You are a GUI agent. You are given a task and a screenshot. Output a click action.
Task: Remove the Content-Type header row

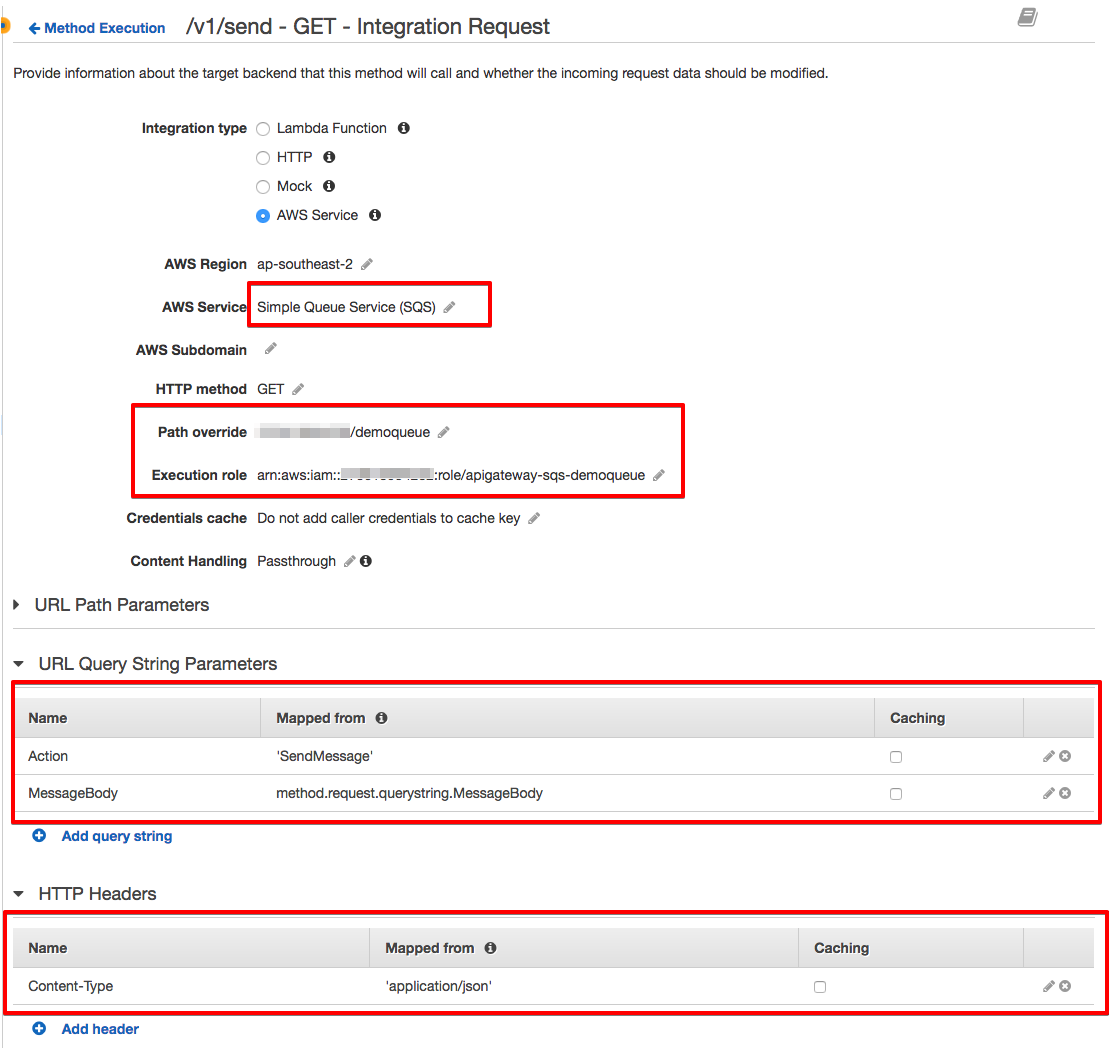pos(1065,986)
